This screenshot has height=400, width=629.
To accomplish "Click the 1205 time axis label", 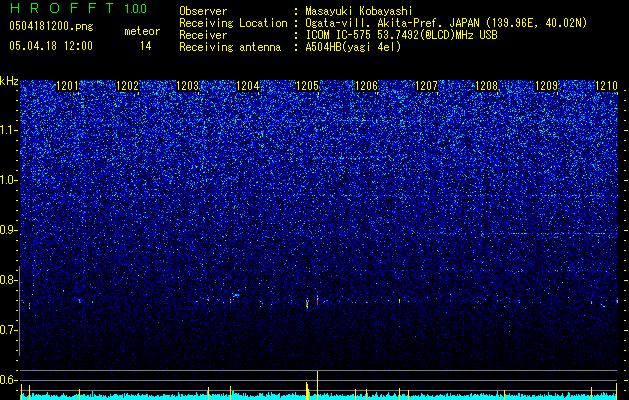I will click(307, 86).
